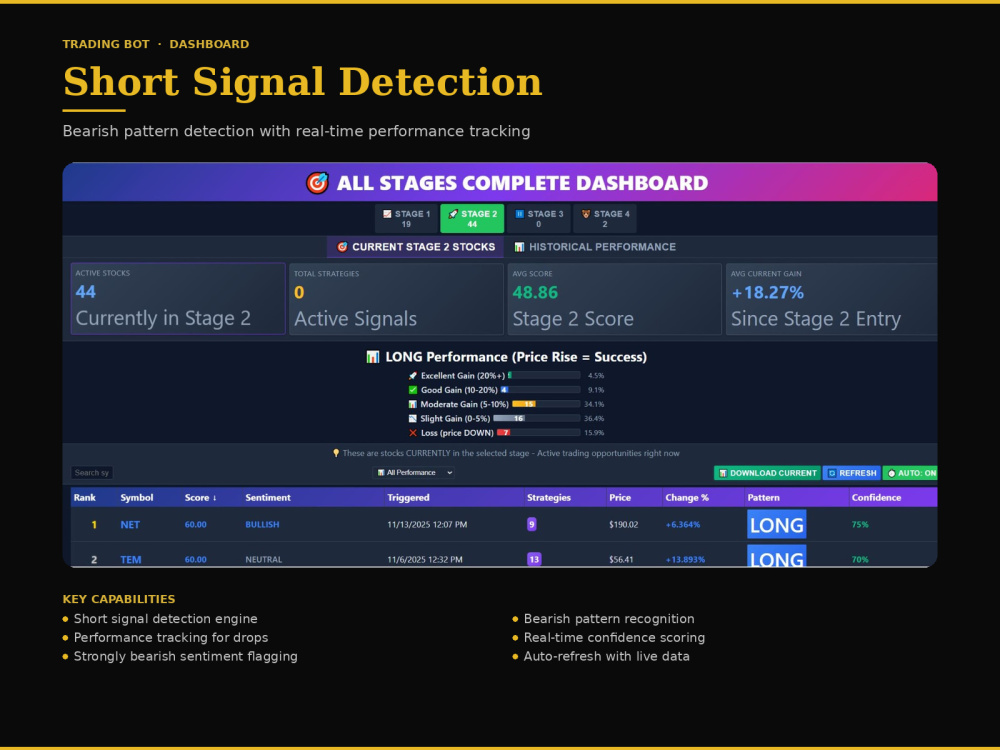This screenshot has width=1000, height=750.
Task: Open the Stage 1 tab
Action: pyautogui.click(x=406, y=219)
